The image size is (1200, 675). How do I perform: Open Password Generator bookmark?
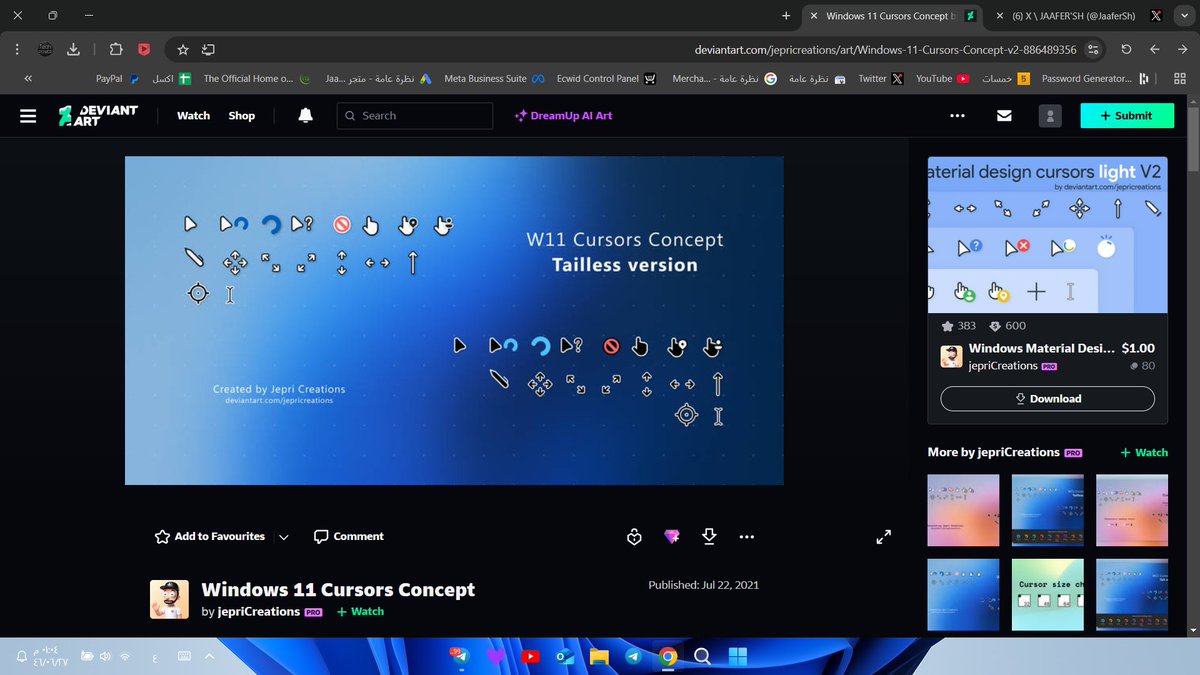tap(1094, 78)
